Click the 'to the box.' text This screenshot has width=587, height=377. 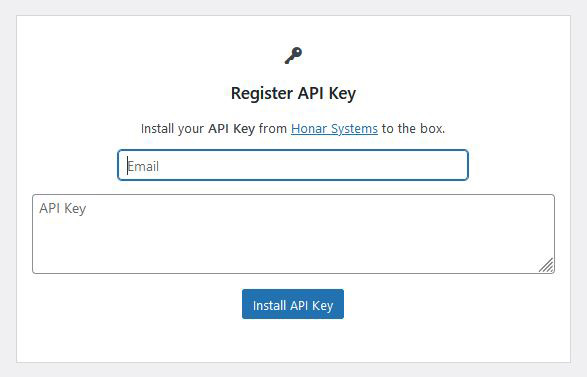click(413, 129)
